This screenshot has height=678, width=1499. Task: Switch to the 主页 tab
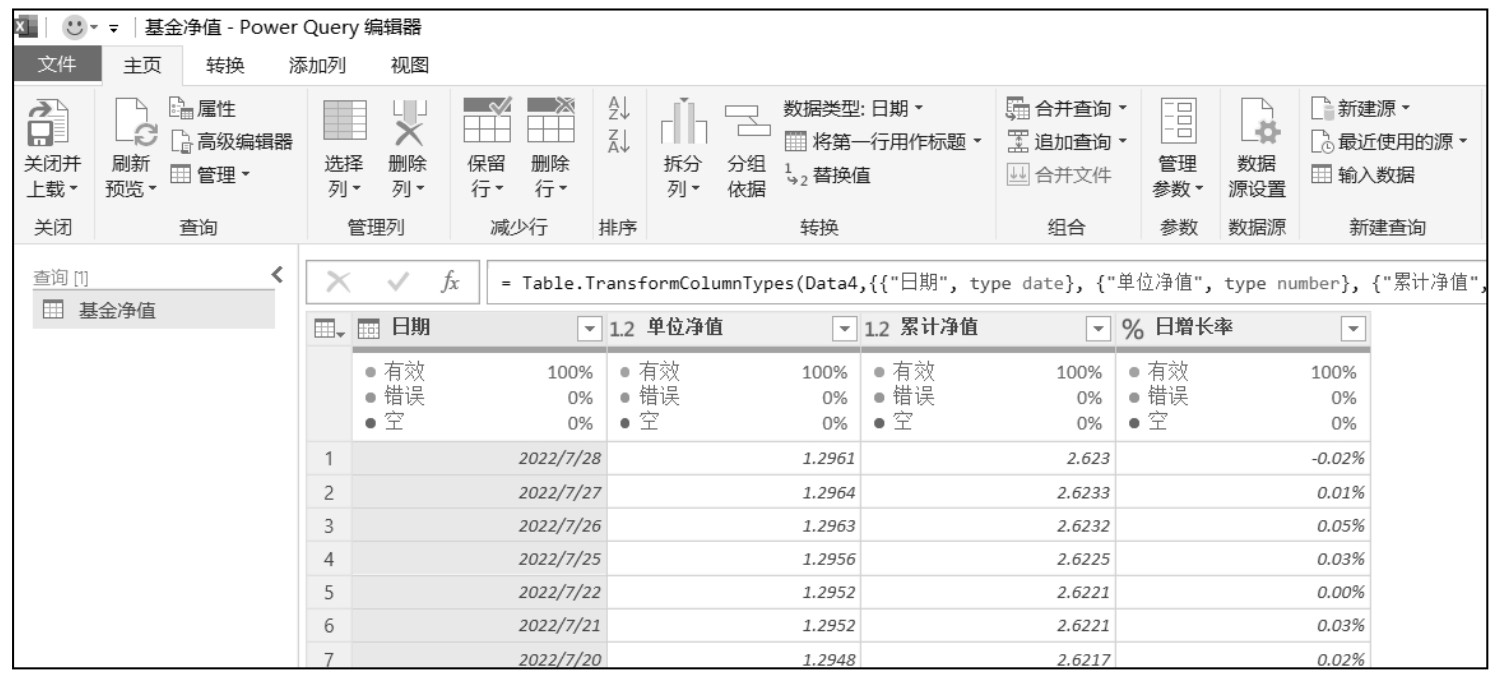(141, 65)
